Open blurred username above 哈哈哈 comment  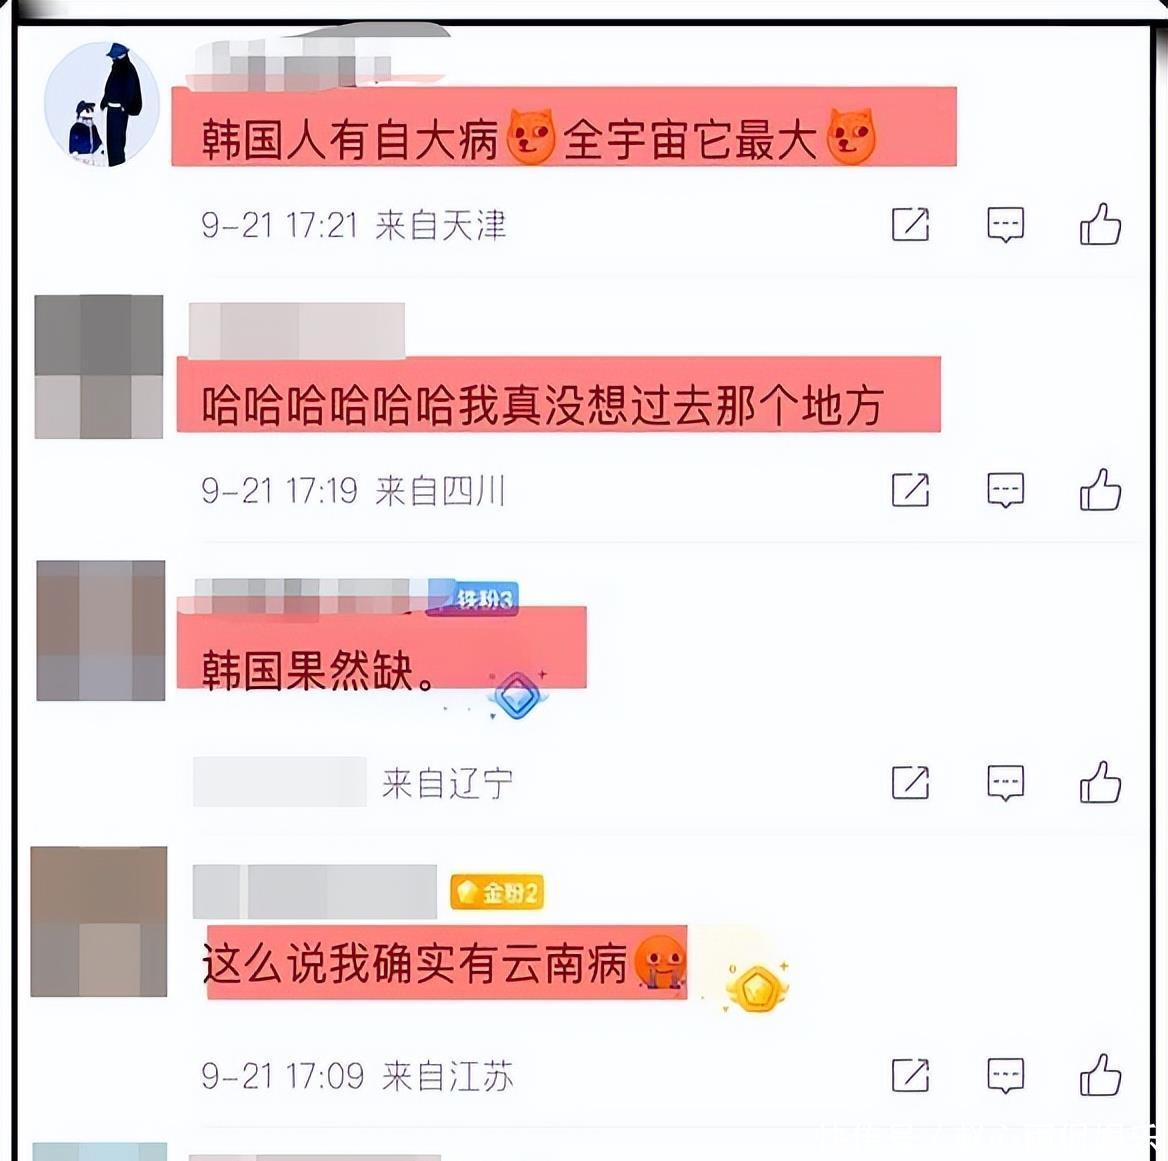pyautogui.click(x=296, y=329)
